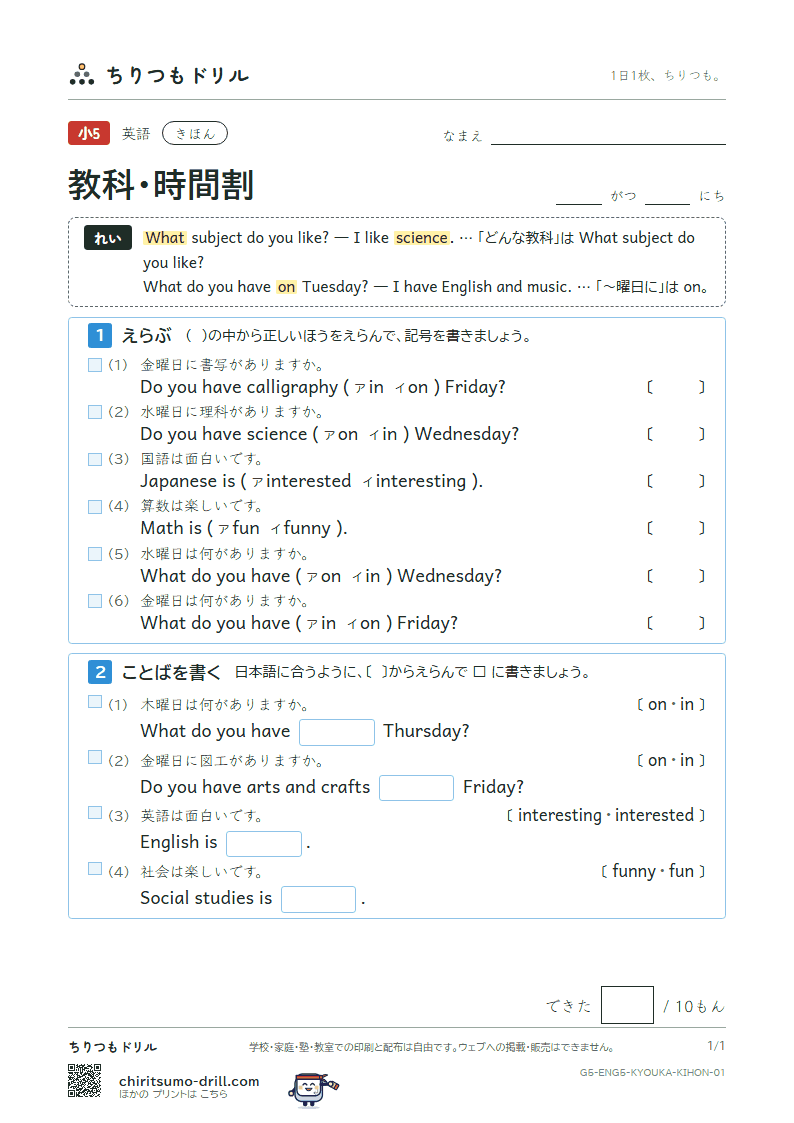Viewport: 794px width, 1123px height.
Task: Open the chiritsumo-drill.com link
Action: click(189, 1081)
